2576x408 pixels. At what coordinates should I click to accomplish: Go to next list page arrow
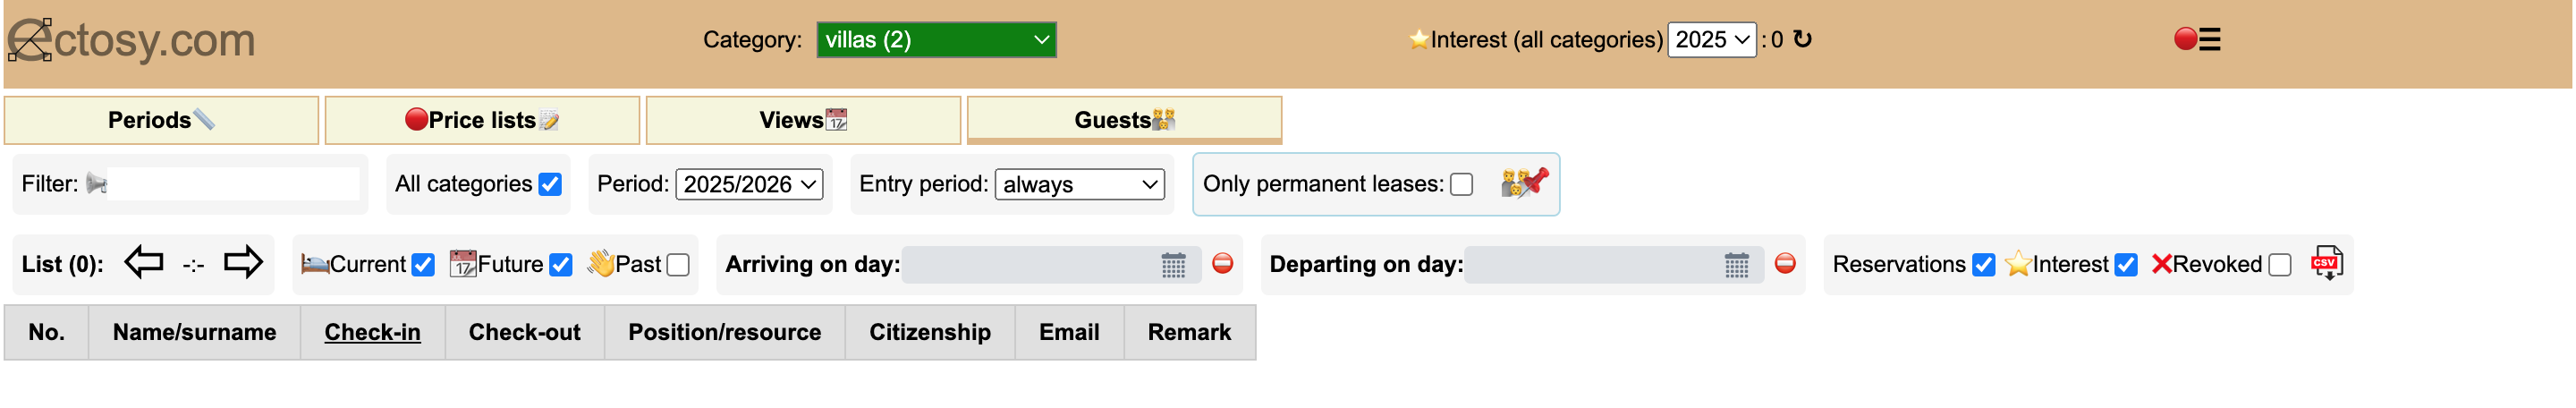242,263
